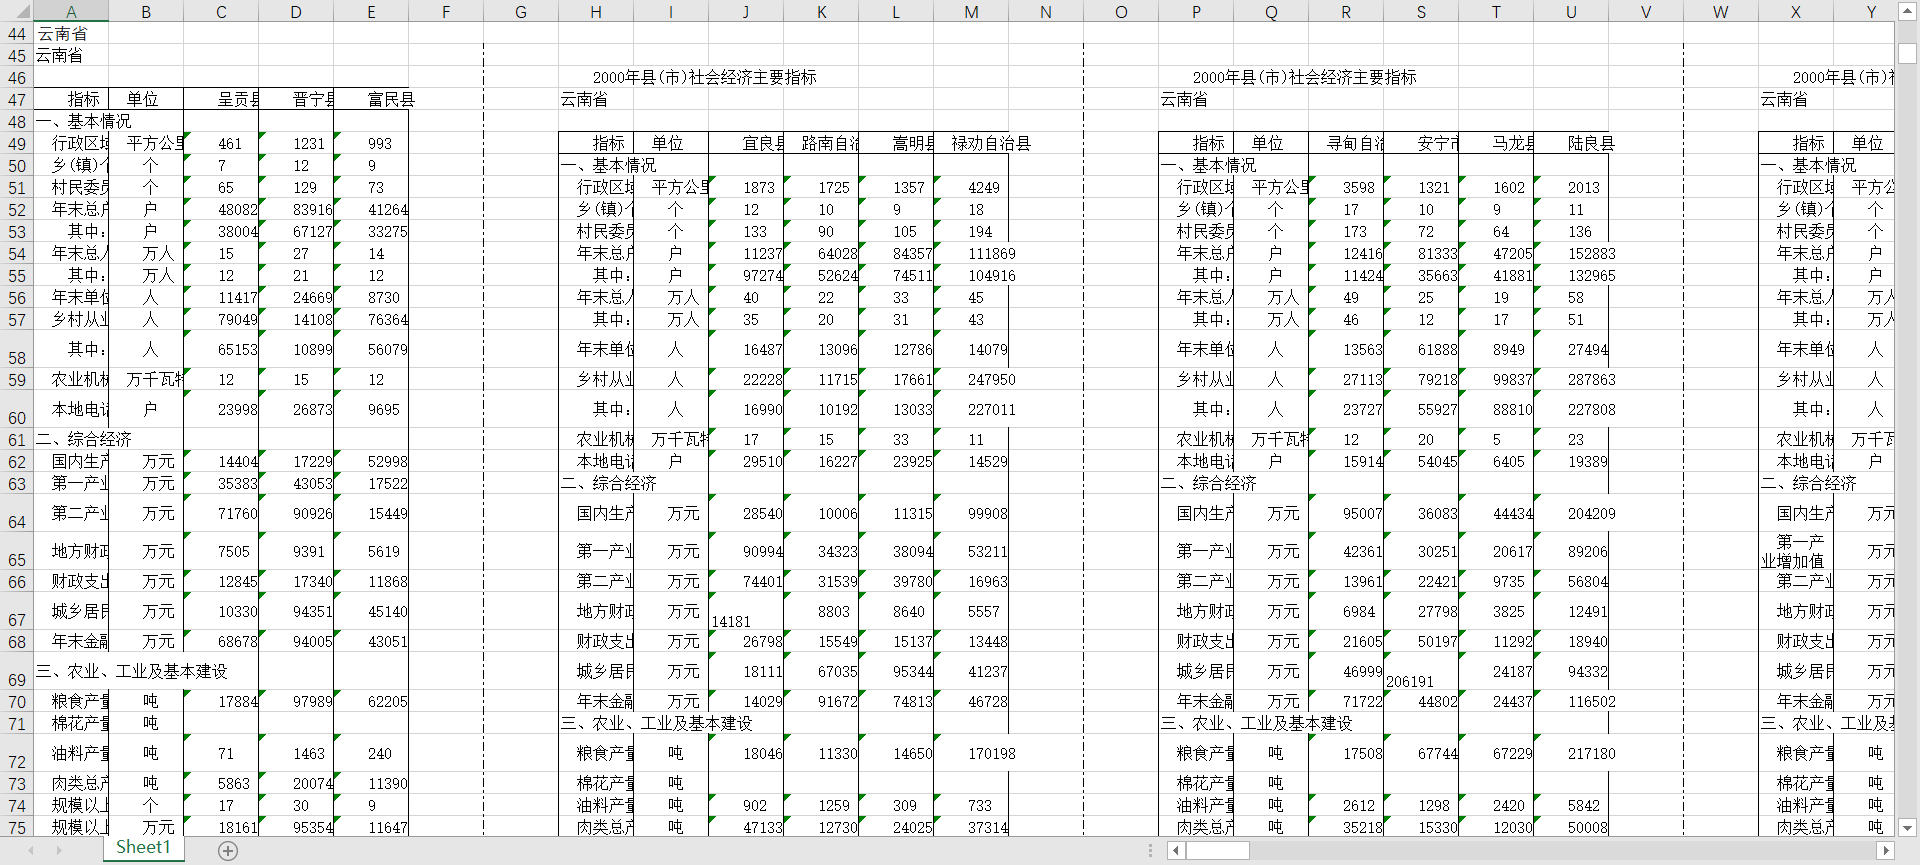Click the next-sheet navigation arrow
The image size is (1920, 865).
pyautogui.click(x=59, y=851)
